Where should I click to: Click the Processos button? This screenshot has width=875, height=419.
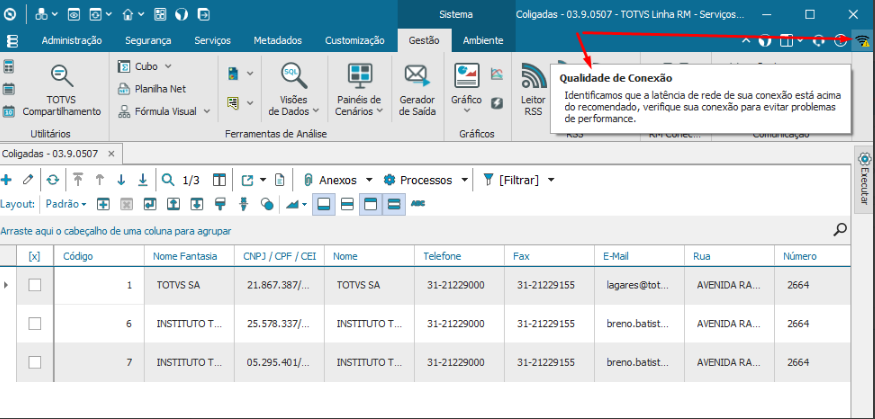pyautogui.click(x=419, y=180)
